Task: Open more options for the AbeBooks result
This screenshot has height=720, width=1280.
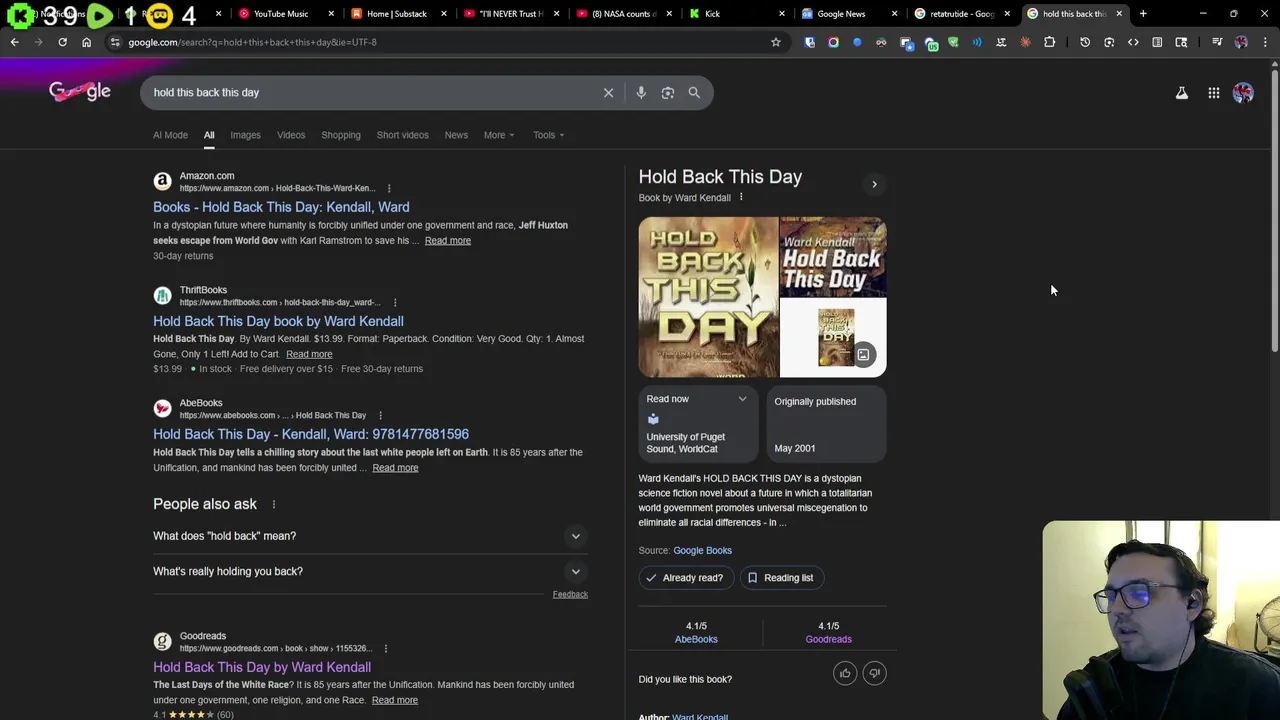Action: [380, 415]
